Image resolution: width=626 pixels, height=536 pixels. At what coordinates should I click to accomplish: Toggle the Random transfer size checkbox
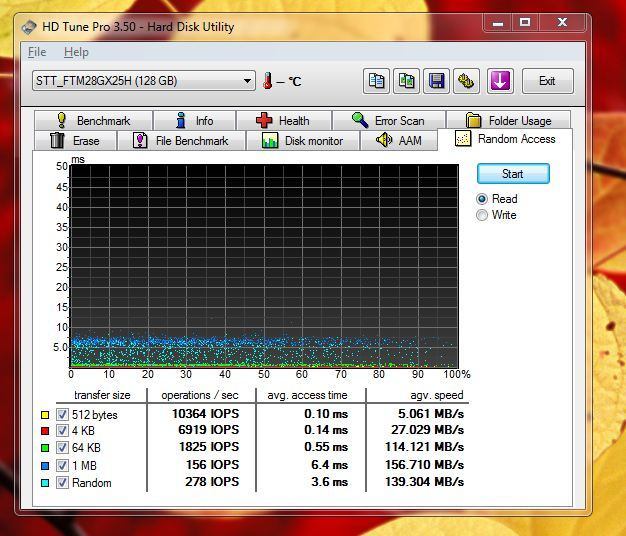coord(62,483)
